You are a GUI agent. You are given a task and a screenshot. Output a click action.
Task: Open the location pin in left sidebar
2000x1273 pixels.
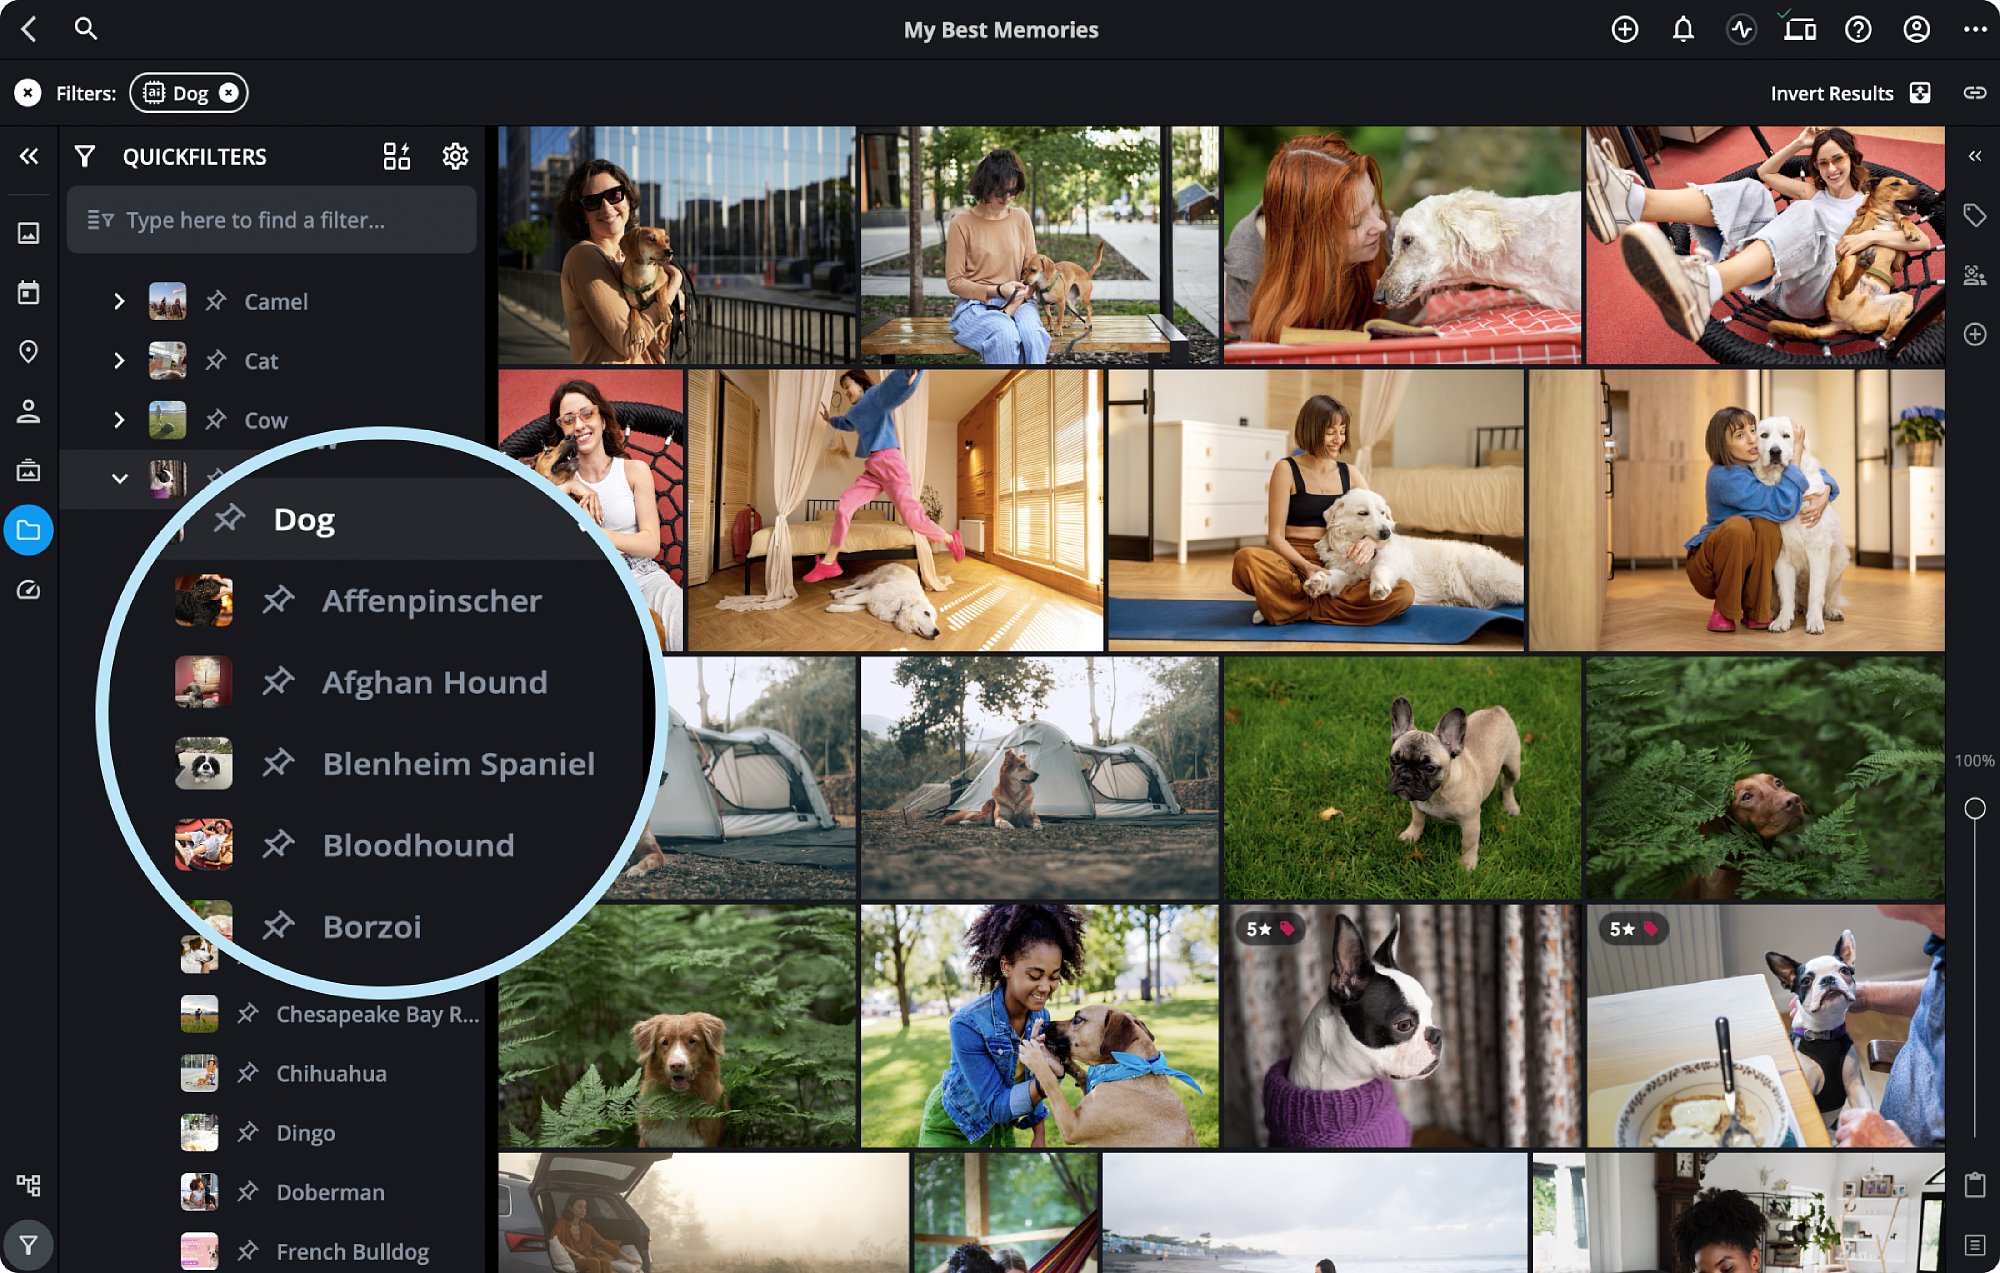pyautogui.click(x=29, y=352)
